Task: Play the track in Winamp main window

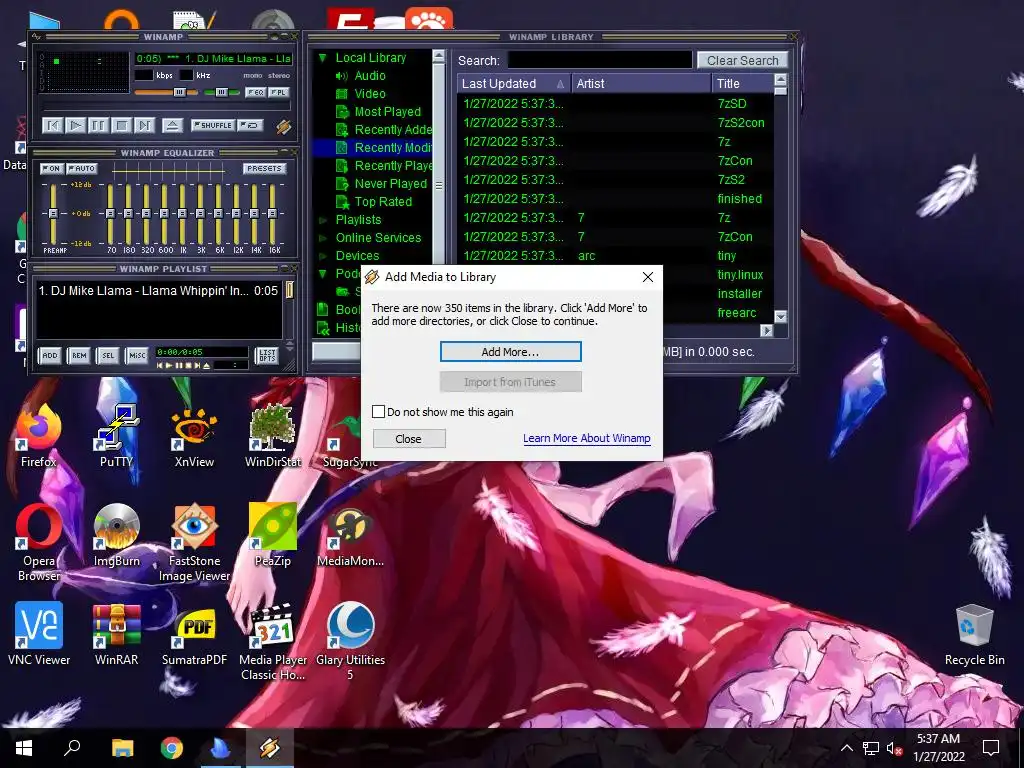Action: click(75, 125)
